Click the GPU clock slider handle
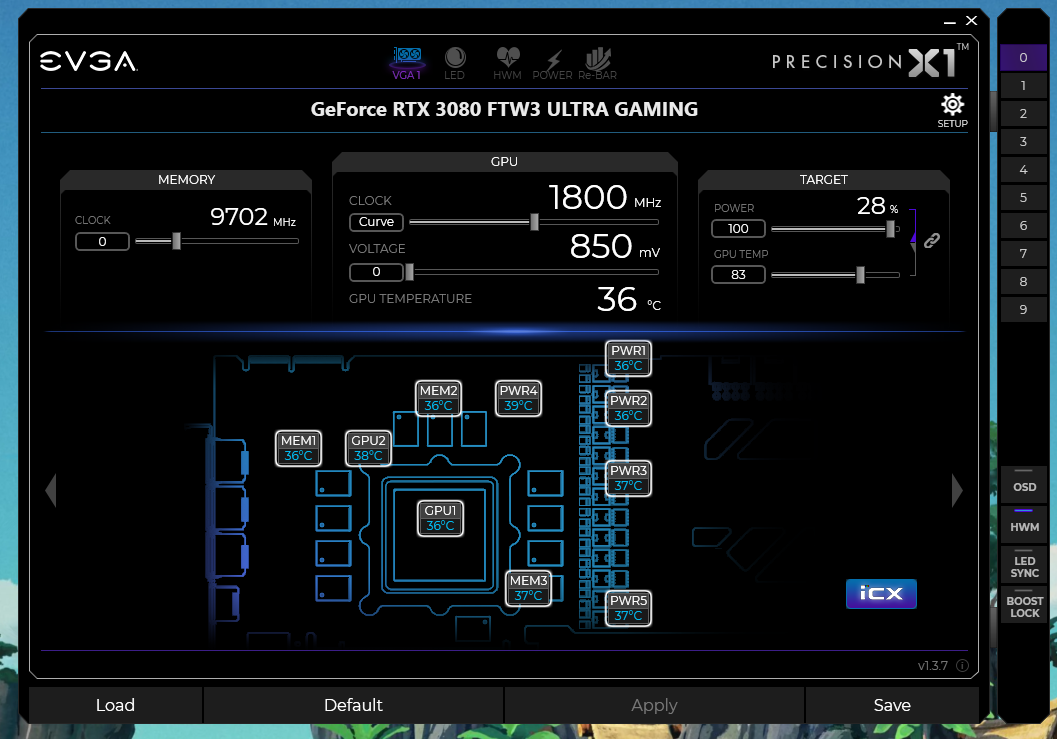Image resolution: width=1057 pixels, height=739 pixels. pyautogui.click(x=535, y=222)
